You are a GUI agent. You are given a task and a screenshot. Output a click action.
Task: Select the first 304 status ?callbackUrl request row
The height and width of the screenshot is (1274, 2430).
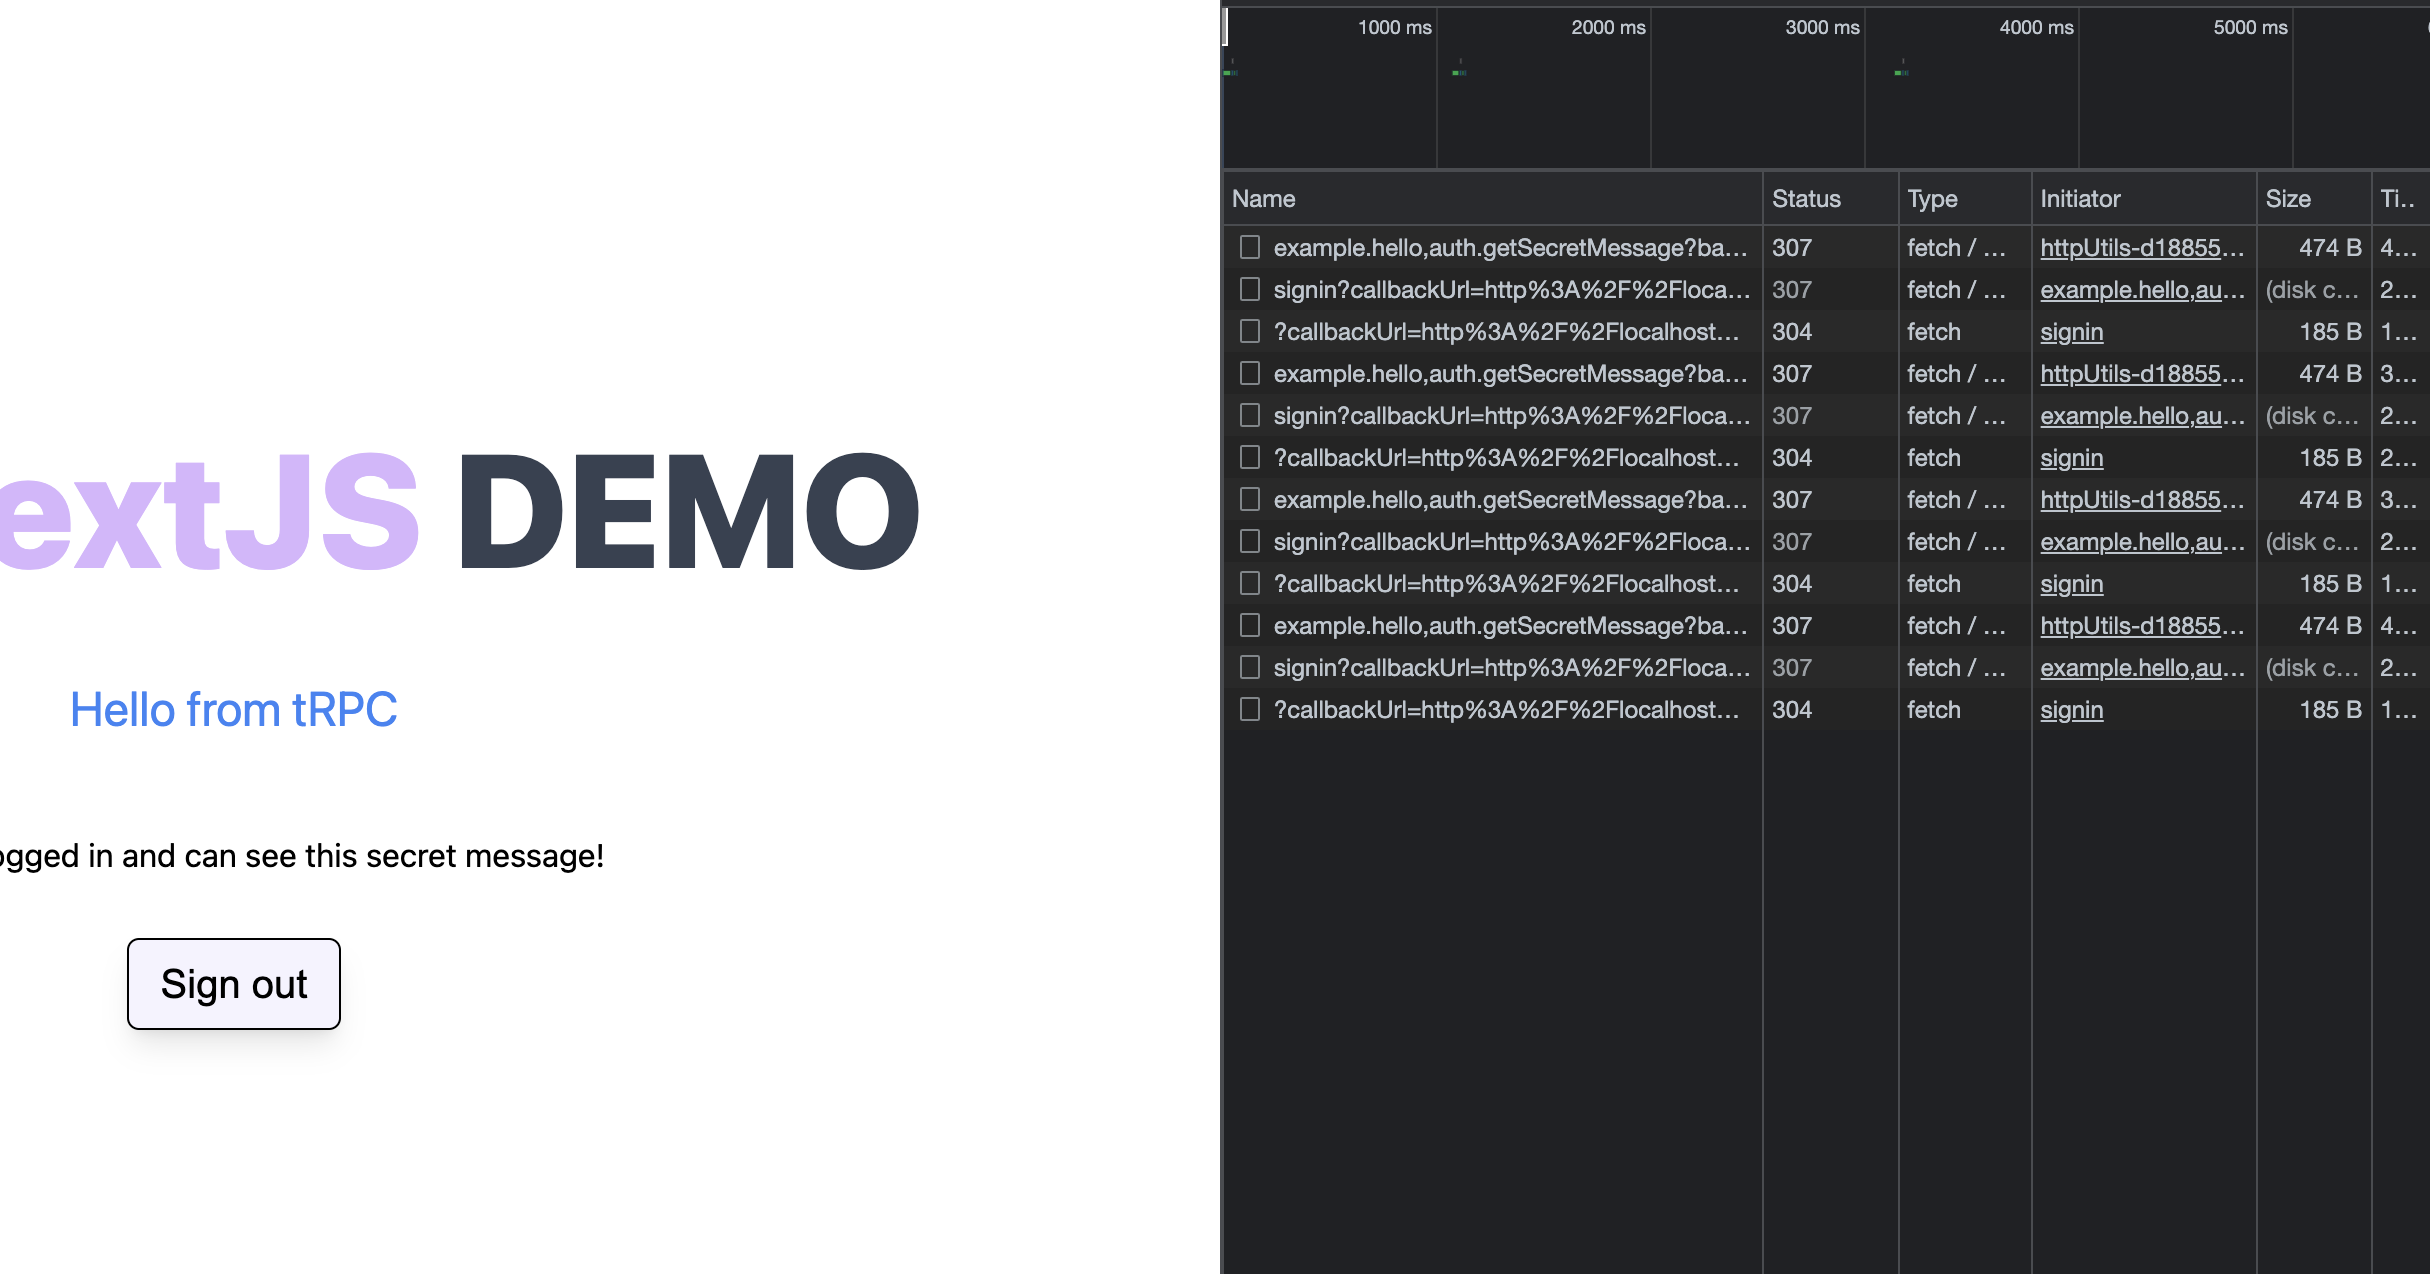tap(1500, 331)
